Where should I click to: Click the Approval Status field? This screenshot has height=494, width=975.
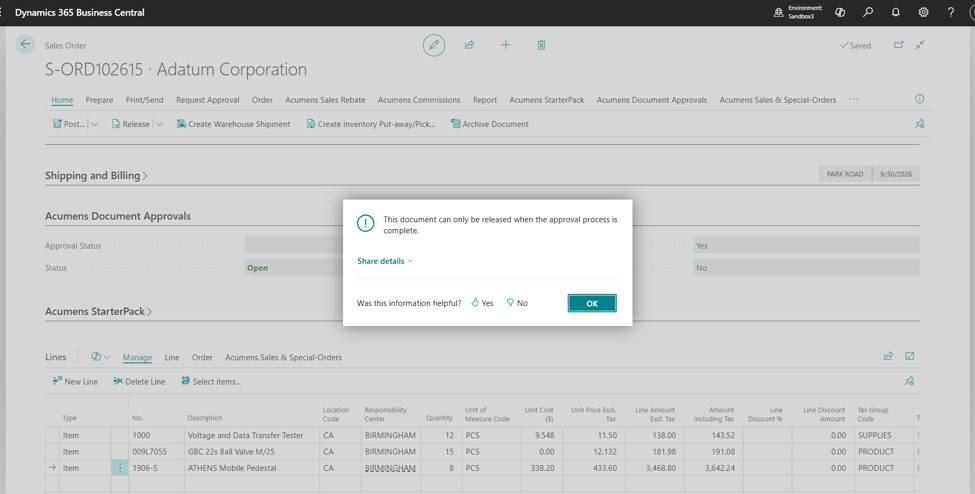click(x=293, y=246)
